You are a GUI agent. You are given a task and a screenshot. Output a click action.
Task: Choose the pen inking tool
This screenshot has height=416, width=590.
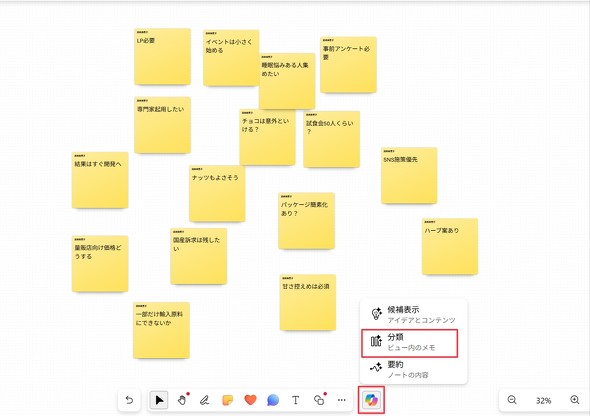point(204,400)
